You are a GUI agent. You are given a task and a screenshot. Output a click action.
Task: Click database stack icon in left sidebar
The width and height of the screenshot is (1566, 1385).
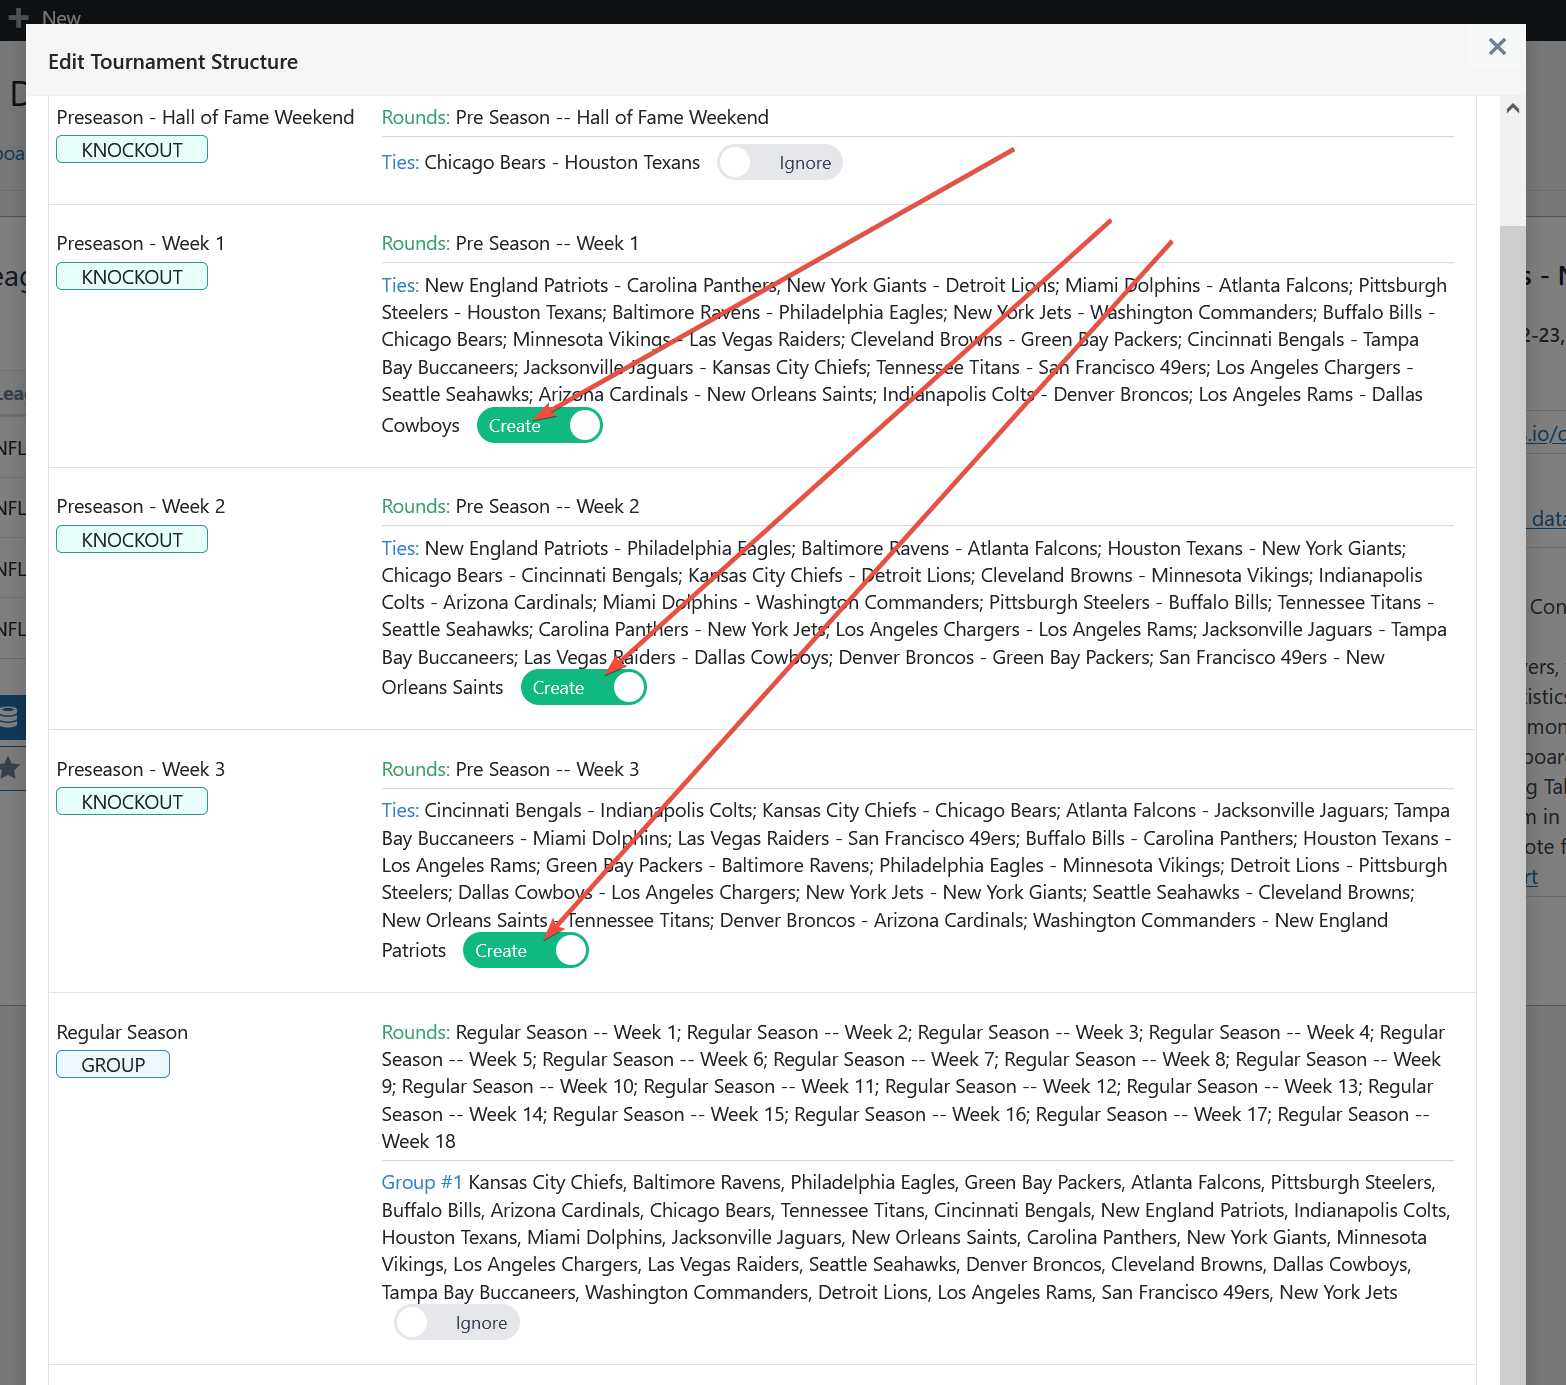pyautogui.click(x=9, y=717)
